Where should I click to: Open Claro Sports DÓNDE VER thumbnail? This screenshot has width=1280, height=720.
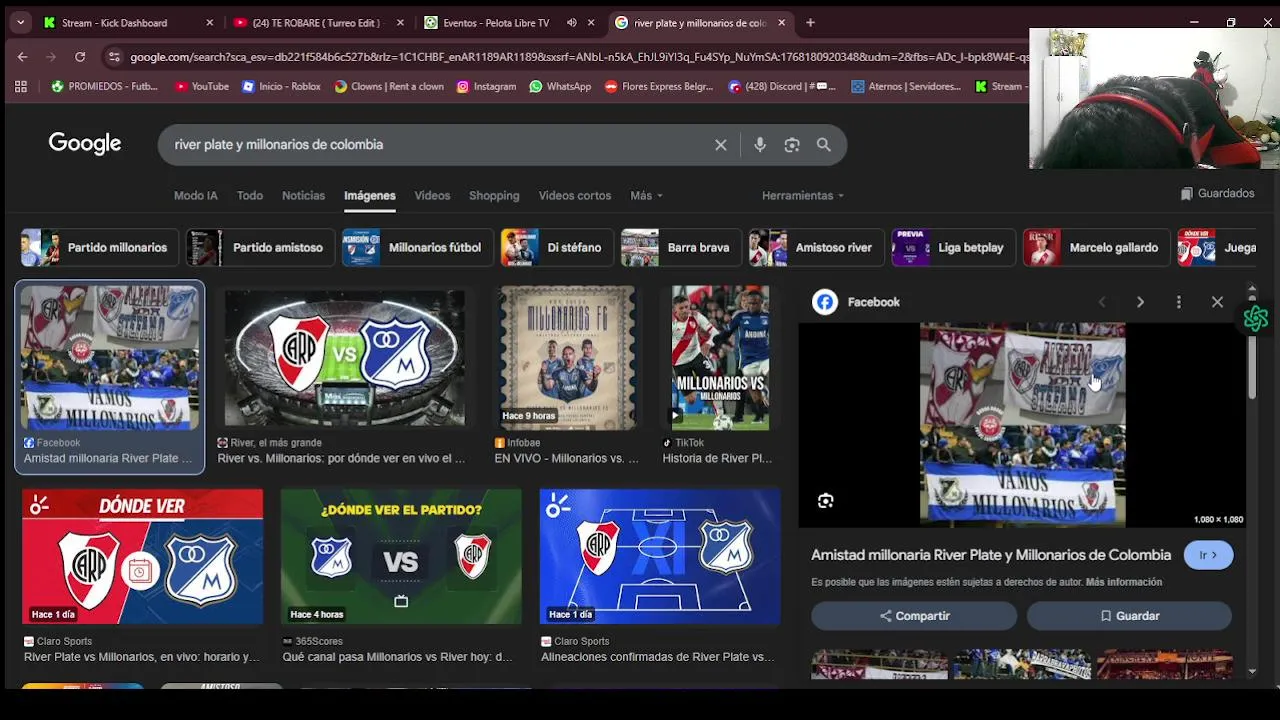pyautogui.click(x=143, y=557)
